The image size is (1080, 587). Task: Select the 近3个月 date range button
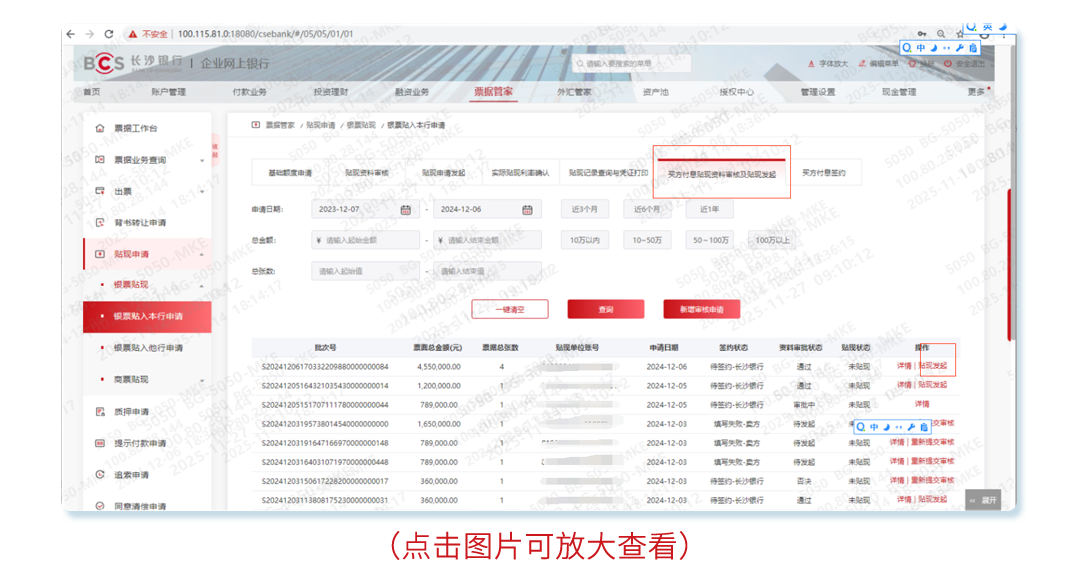point(585,209)
